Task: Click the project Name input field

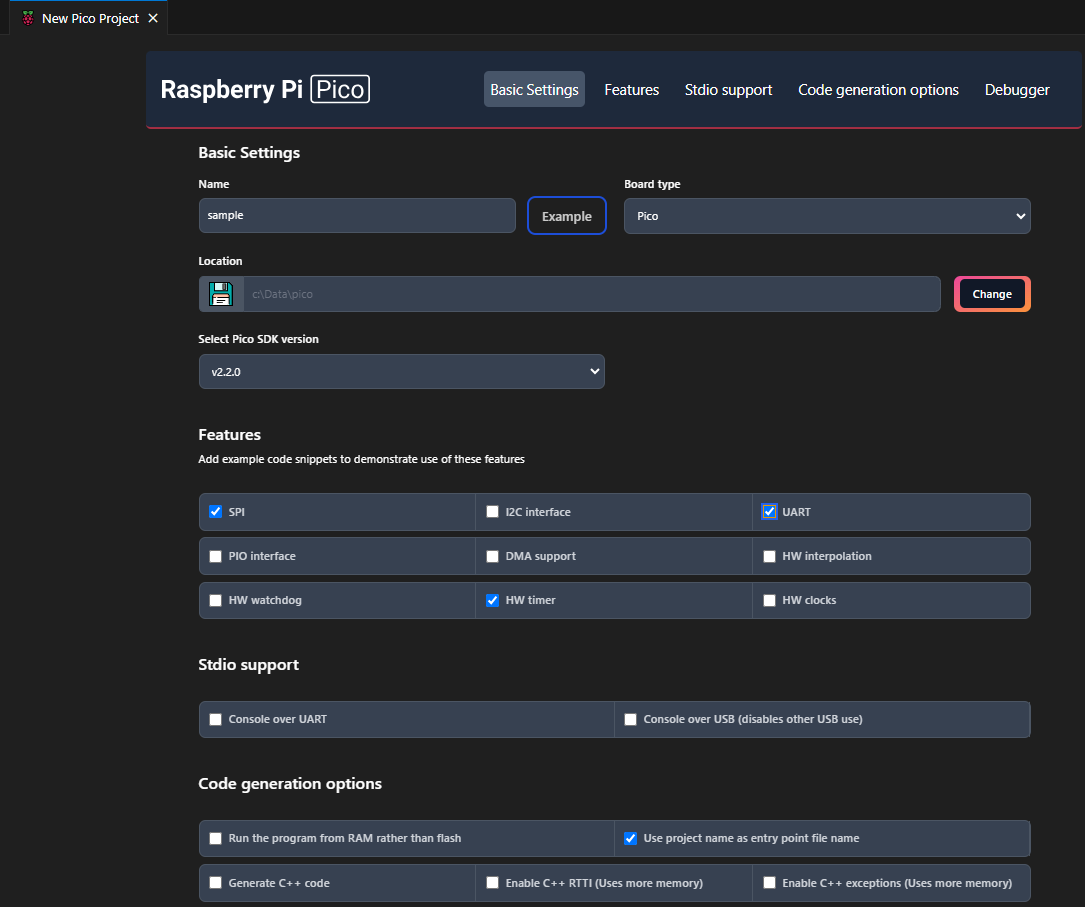Action: click(357, 215)
